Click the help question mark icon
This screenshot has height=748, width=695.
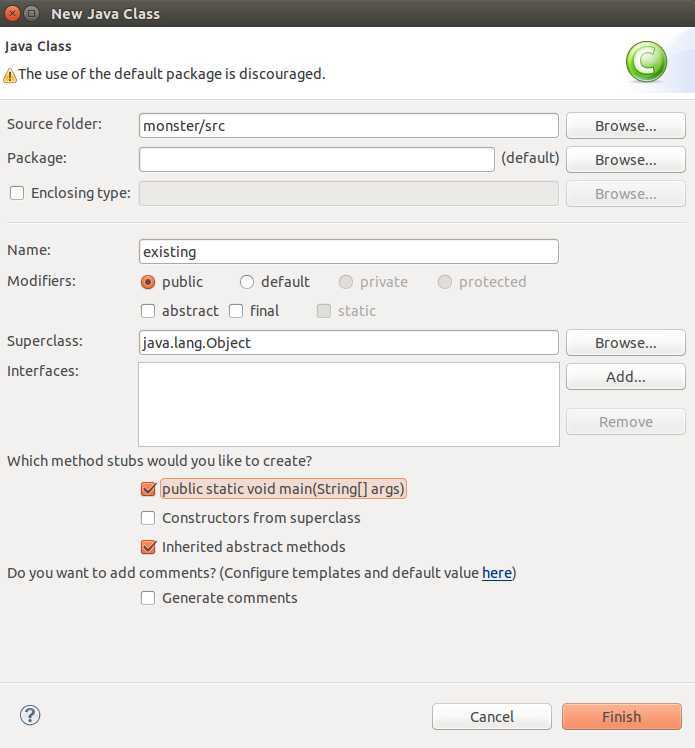coord(30,715)
